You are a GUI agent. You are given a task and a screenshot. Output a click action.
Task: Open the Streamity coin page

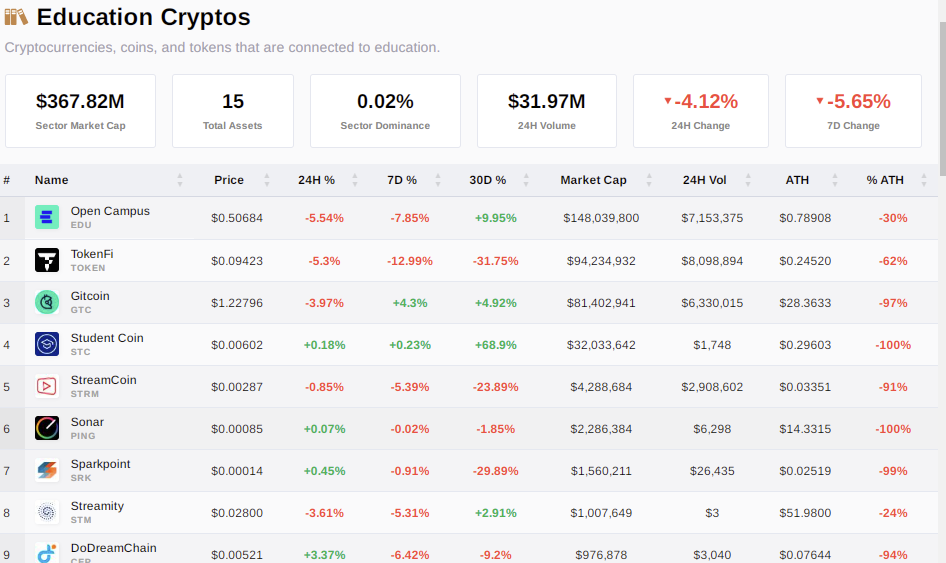point(97,506)
